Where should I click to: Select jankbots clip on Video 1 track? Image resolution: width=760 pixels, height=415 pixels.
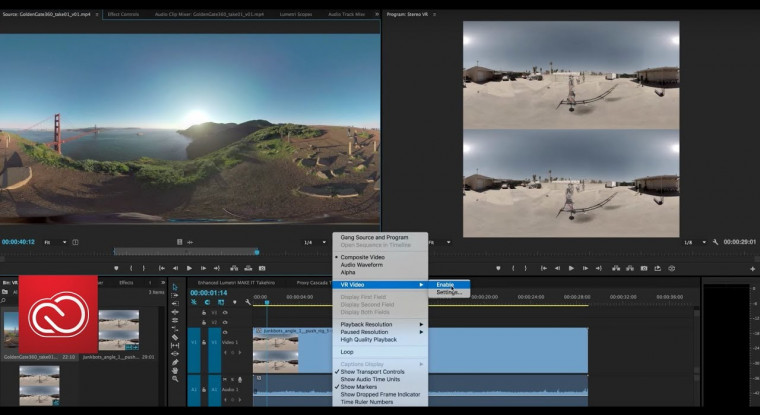[420, 351]
